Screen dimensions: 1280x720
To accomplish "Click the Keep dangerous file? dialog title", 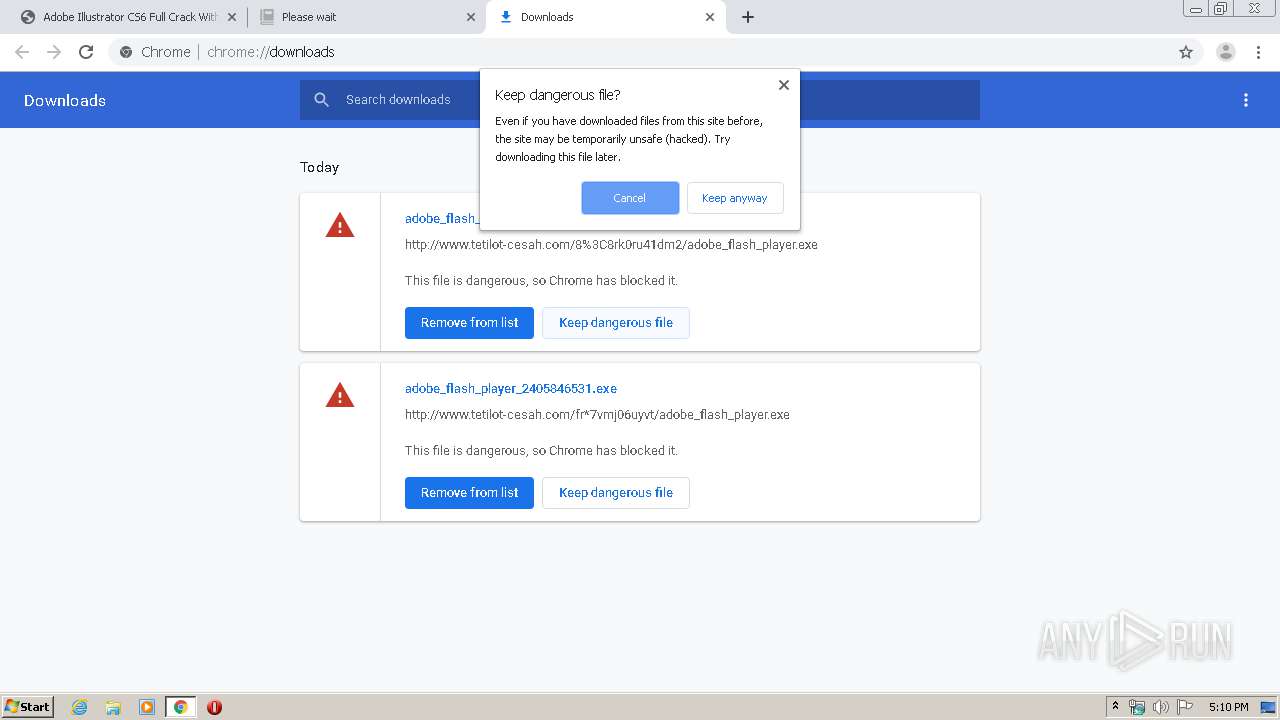I will pyautogui.click(x=558, y=95).
